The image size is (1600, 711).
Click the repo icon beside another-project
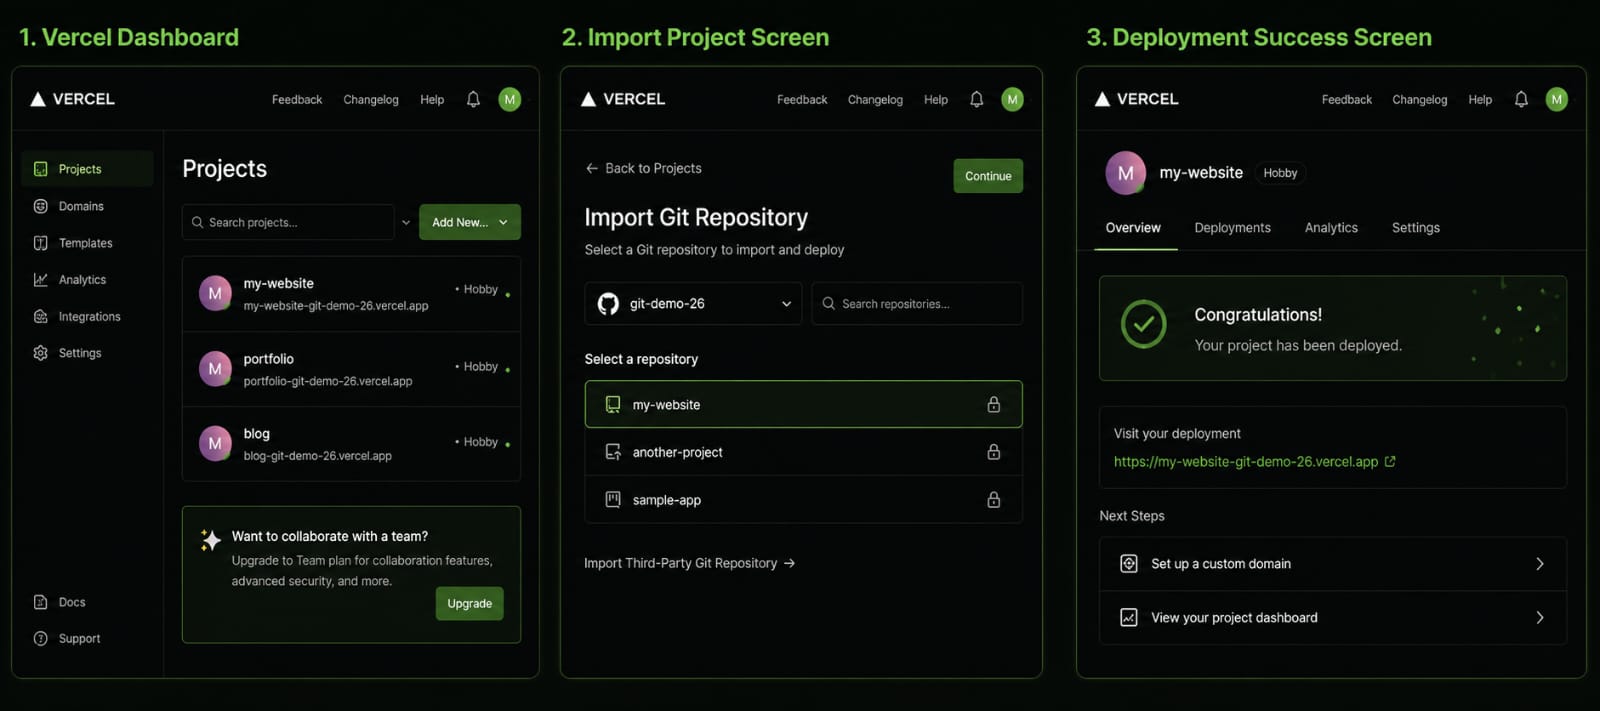click(613, 452)
